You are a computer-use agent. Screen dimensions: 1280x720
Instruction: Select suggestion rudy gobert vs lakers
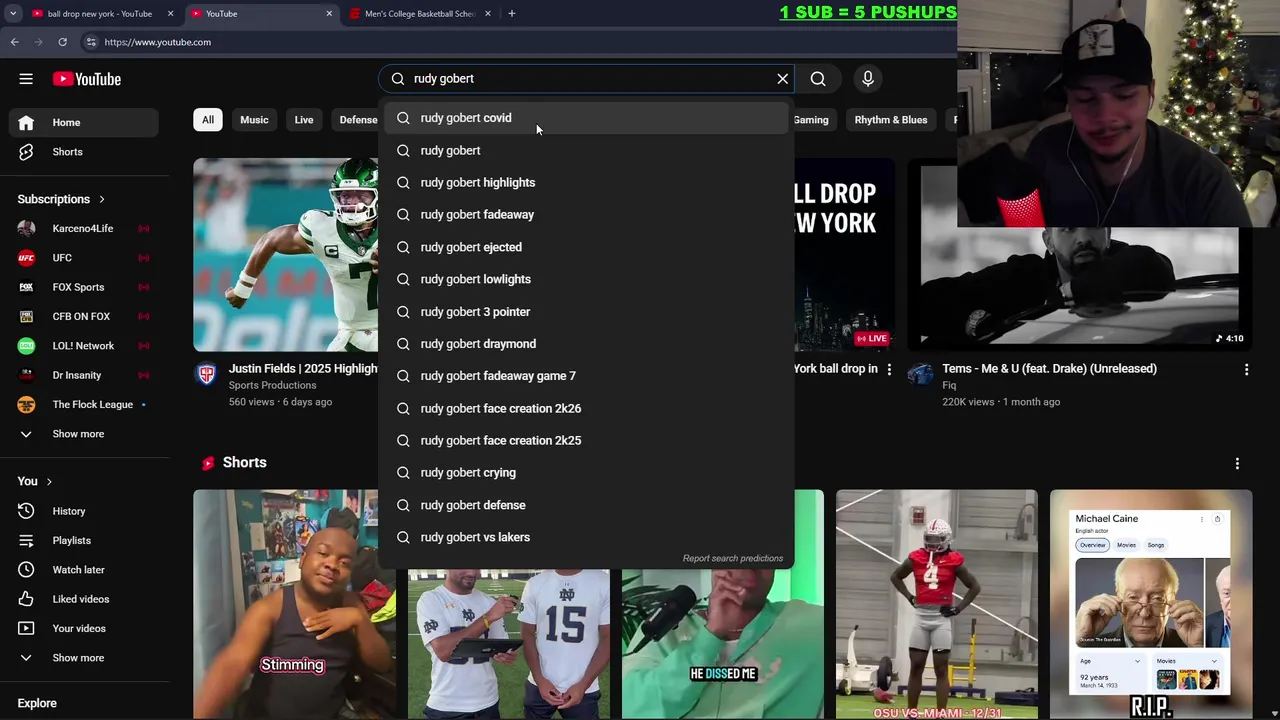pyautogui.click(x=586, y=537)
